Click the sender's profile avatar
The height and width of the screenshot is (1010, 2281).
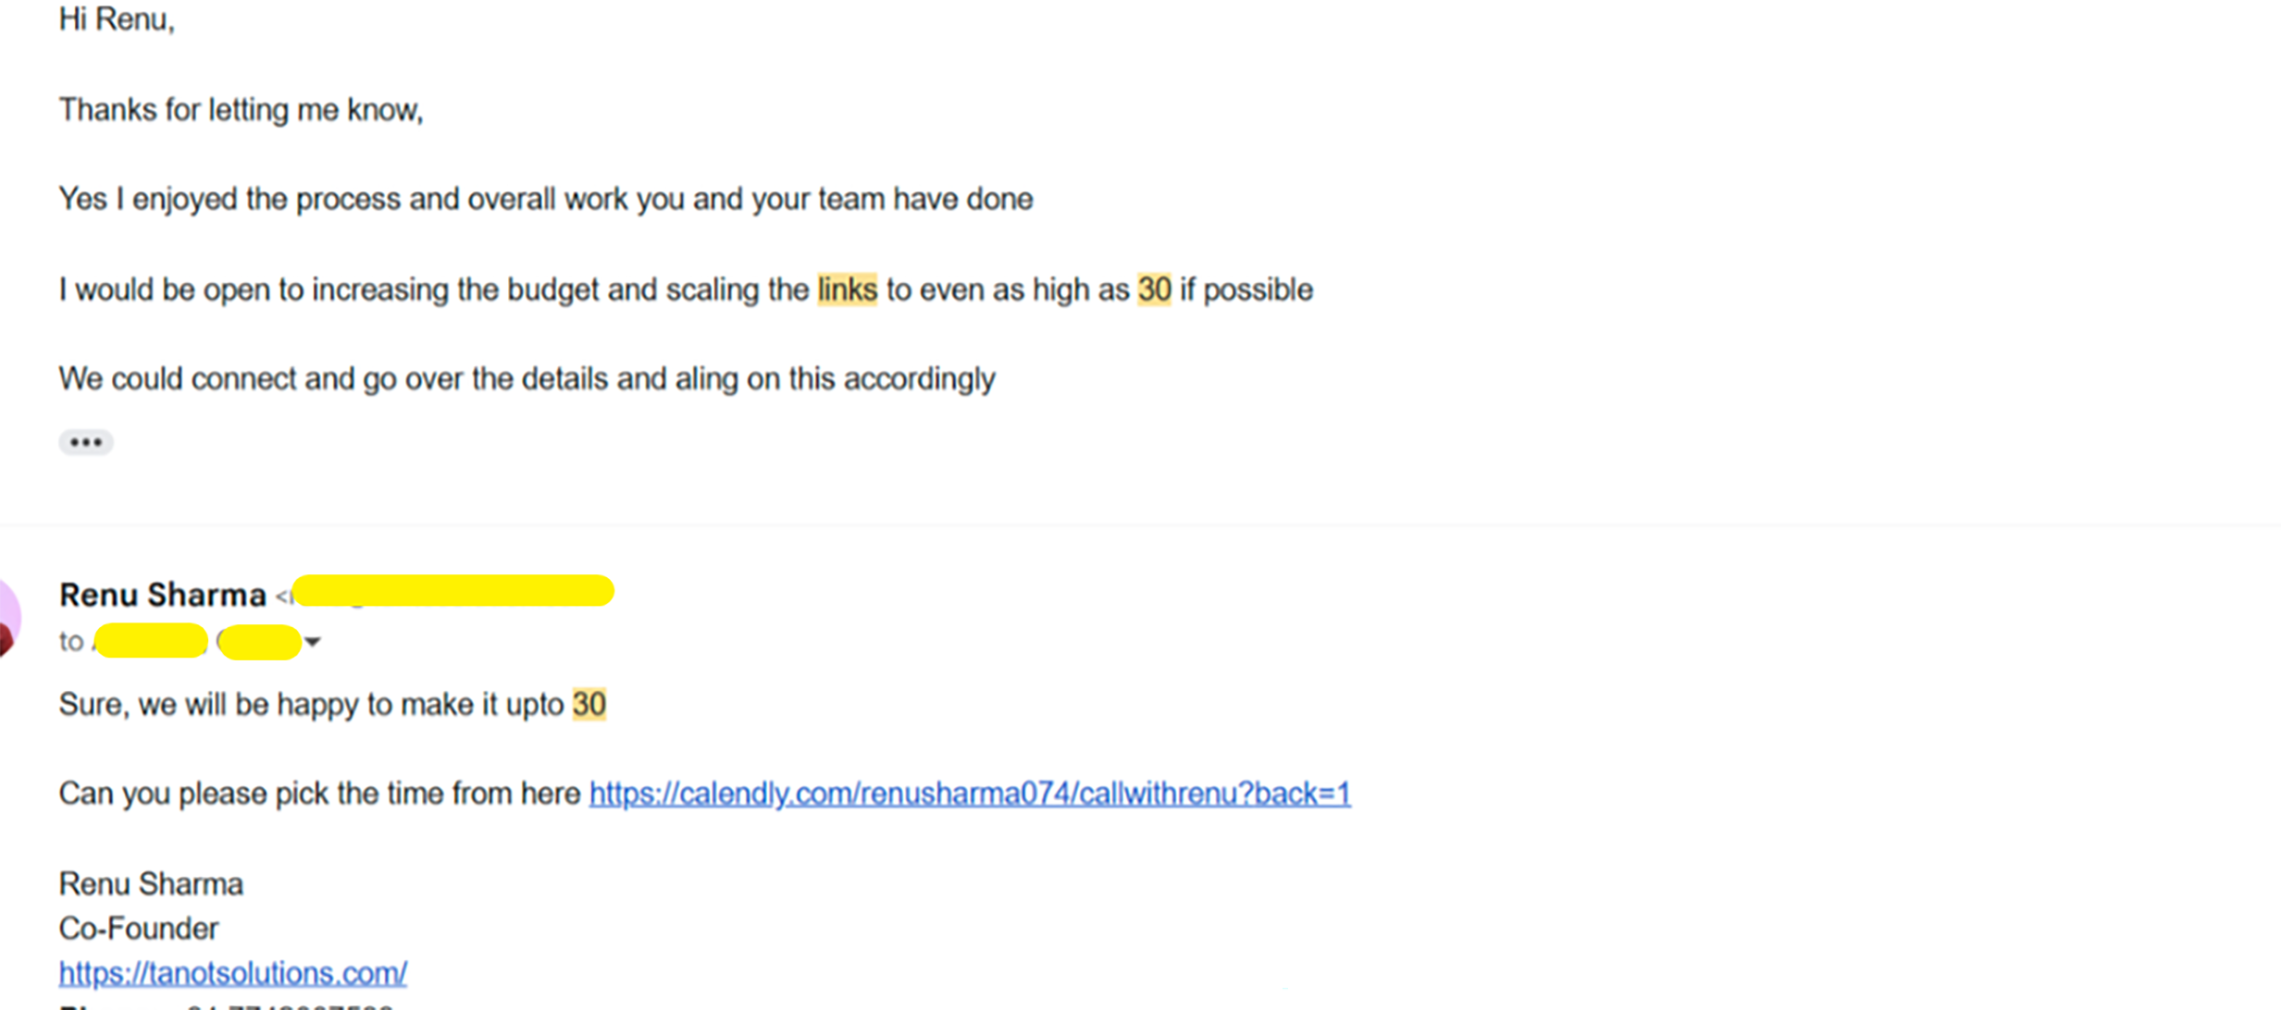point(8,618)
